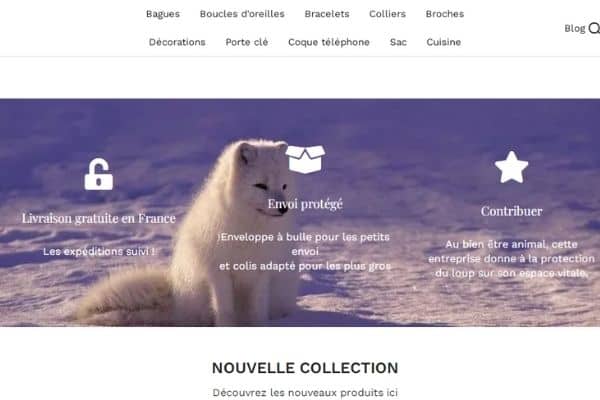
Task: Go to the Bracelets category
Action: point(327,14)
